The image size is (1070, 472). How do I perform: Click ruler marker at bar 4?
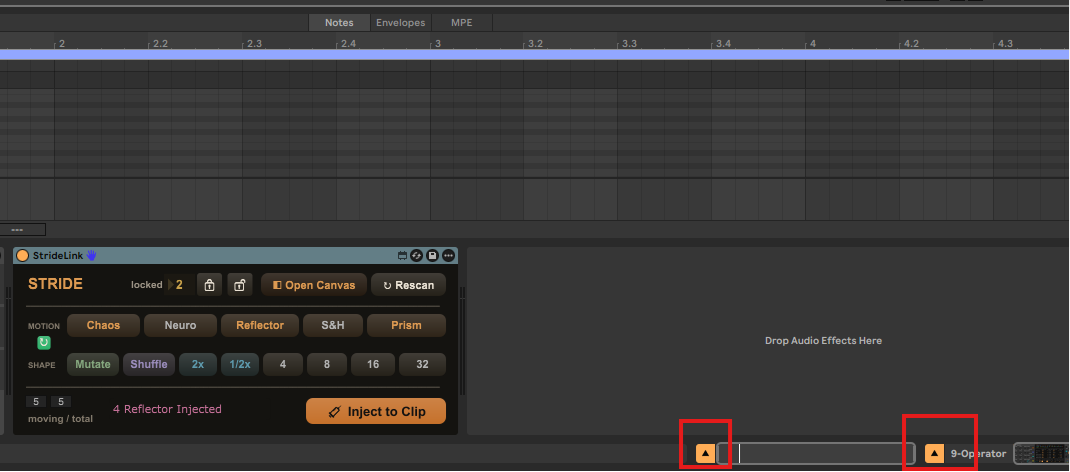[810, 44]
